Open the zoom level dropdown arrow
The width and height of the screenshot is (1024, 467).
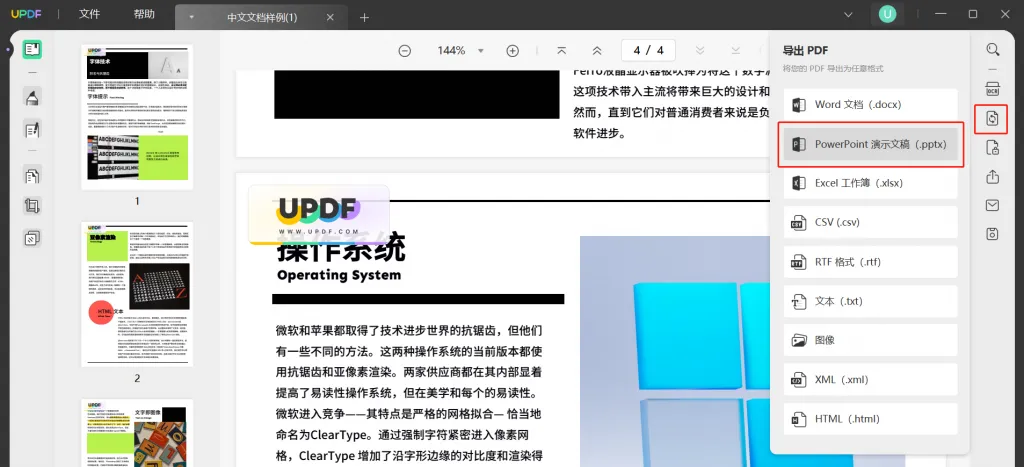point(481,50)
